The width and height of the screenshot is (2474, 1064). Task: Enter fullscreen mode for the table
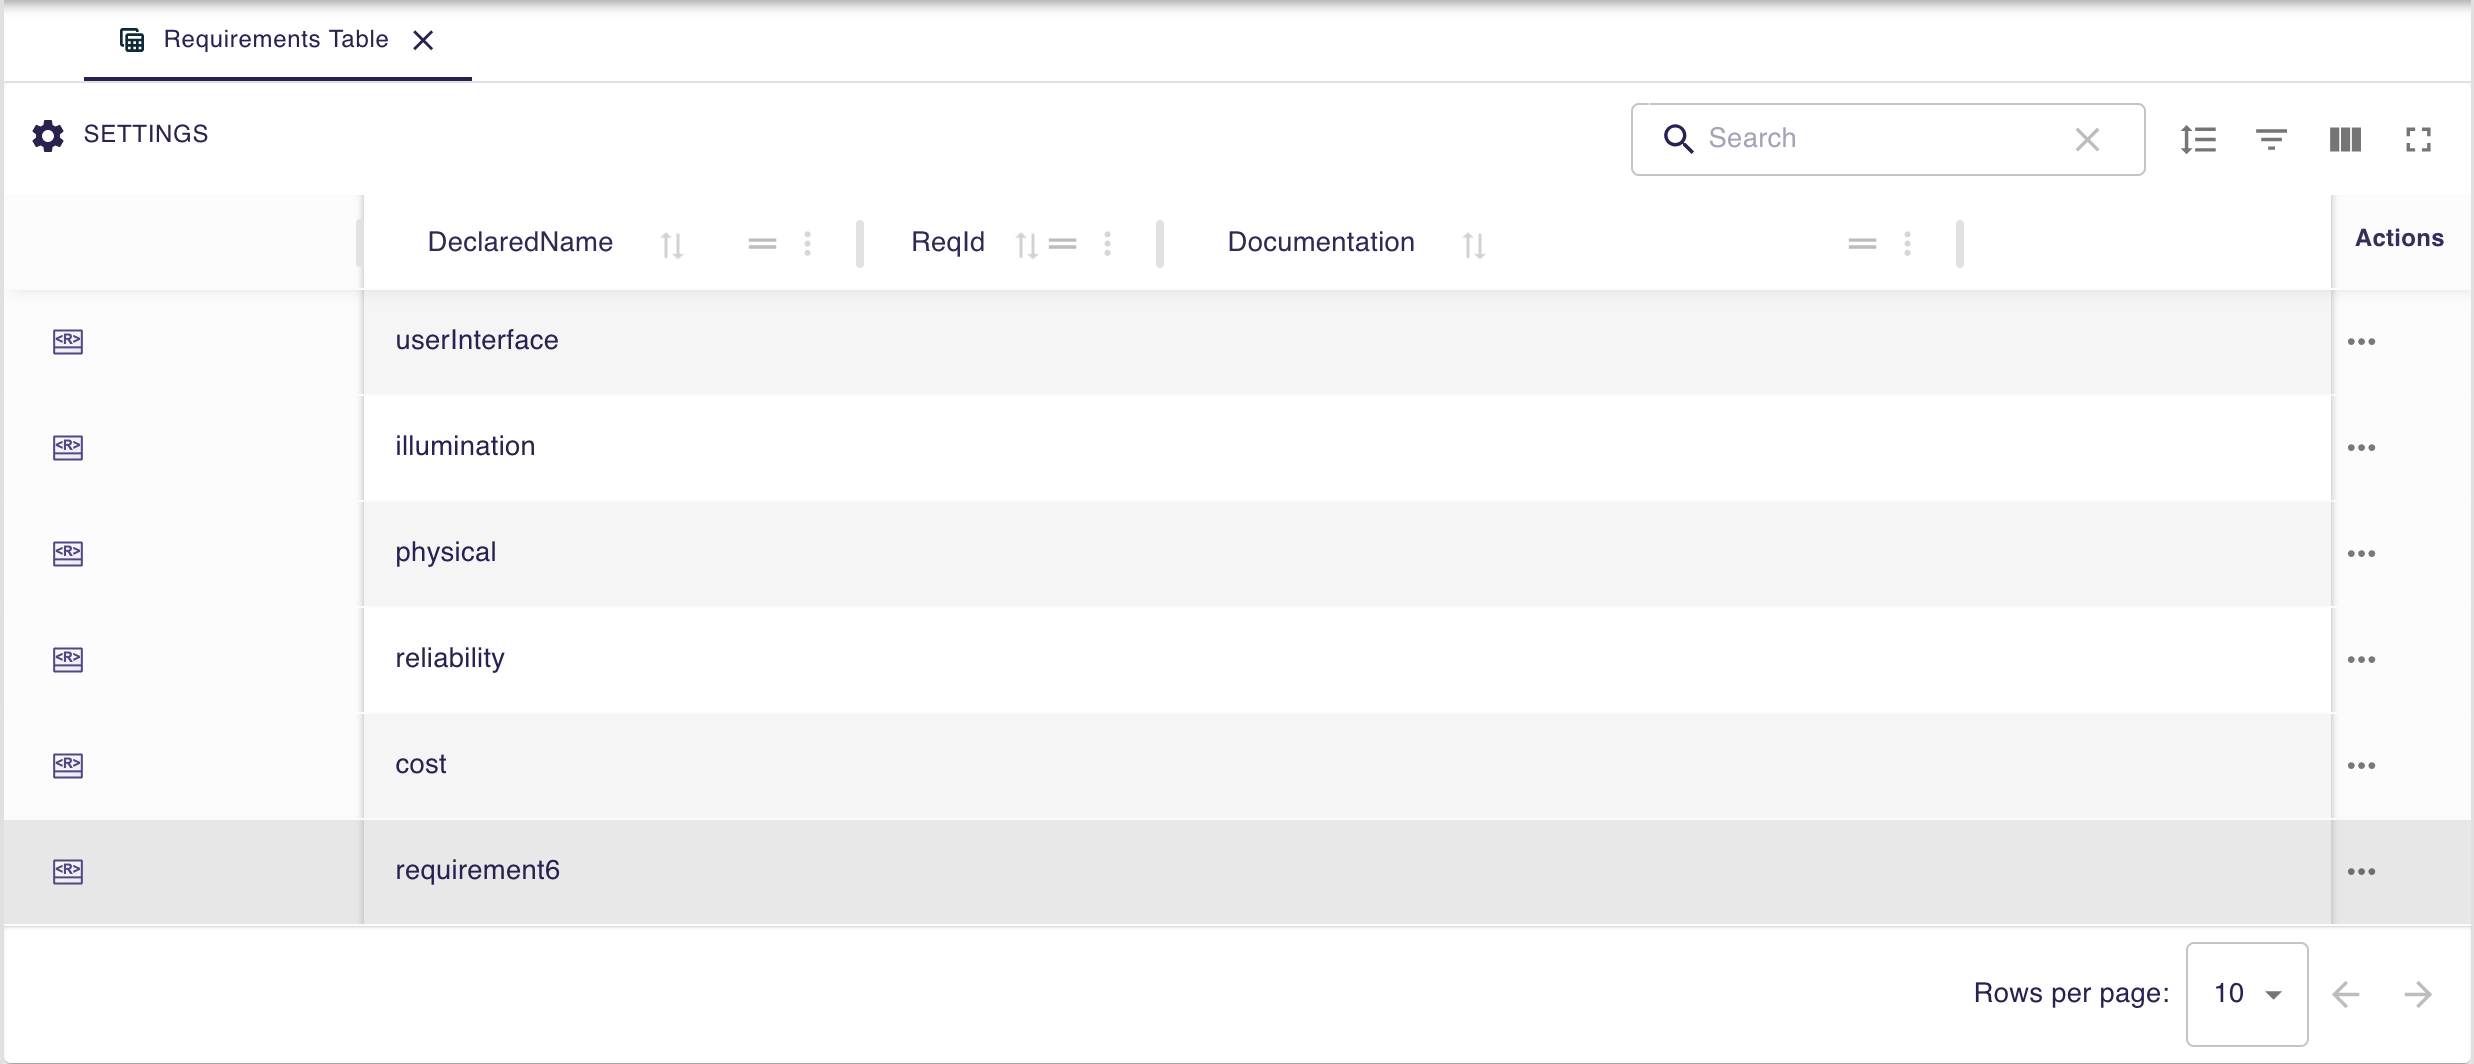pos(2419,139)
